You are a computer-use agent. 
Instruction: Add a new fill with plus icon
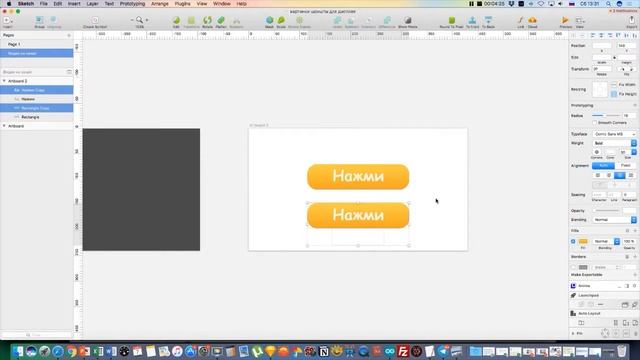click(635, 231)
